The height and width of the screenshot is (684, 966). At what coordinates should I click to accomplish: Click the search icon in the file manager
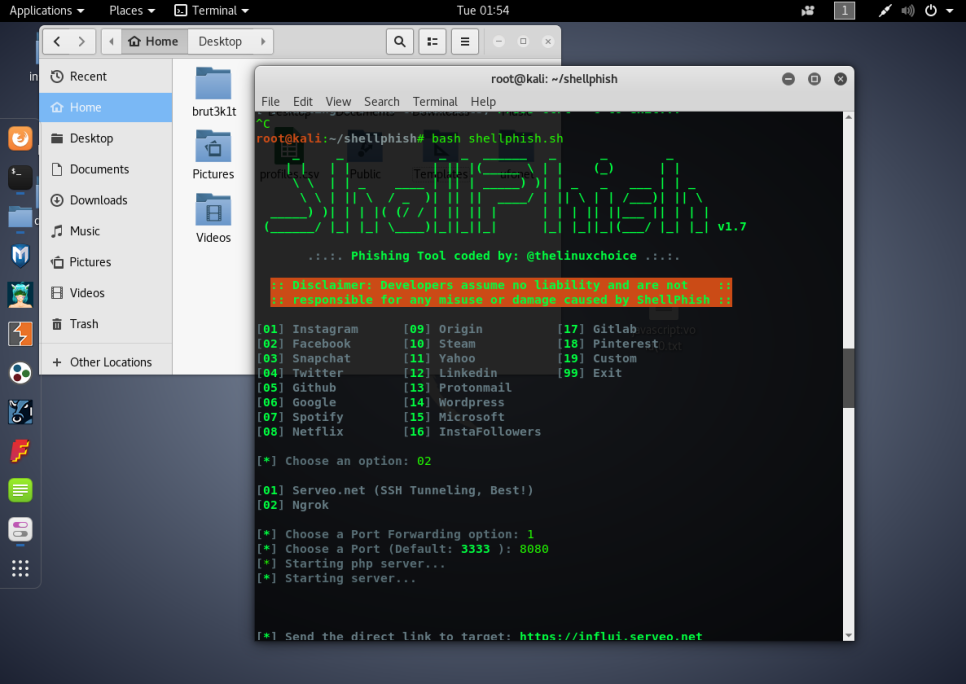pyautogui.click(x=400, y=41)
